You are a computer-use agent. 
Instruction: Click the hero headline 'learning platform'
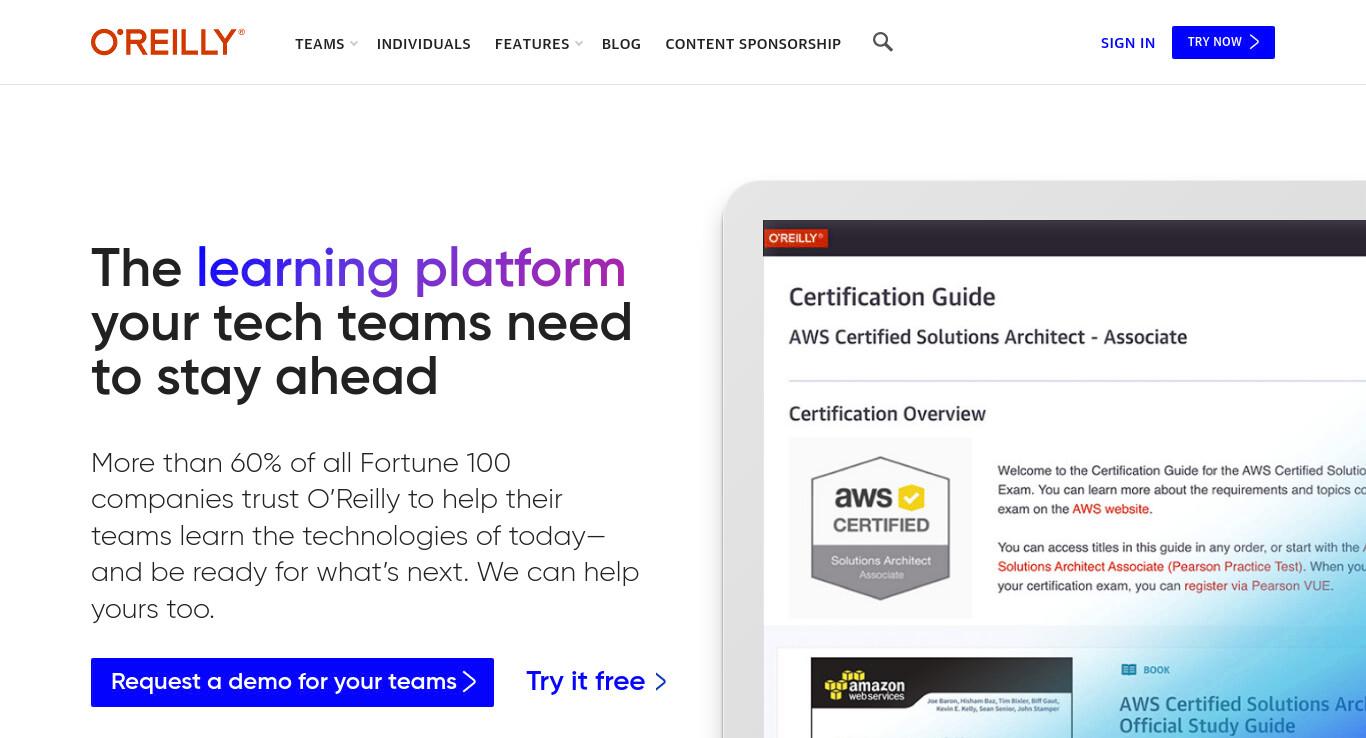tap(410, 268)
